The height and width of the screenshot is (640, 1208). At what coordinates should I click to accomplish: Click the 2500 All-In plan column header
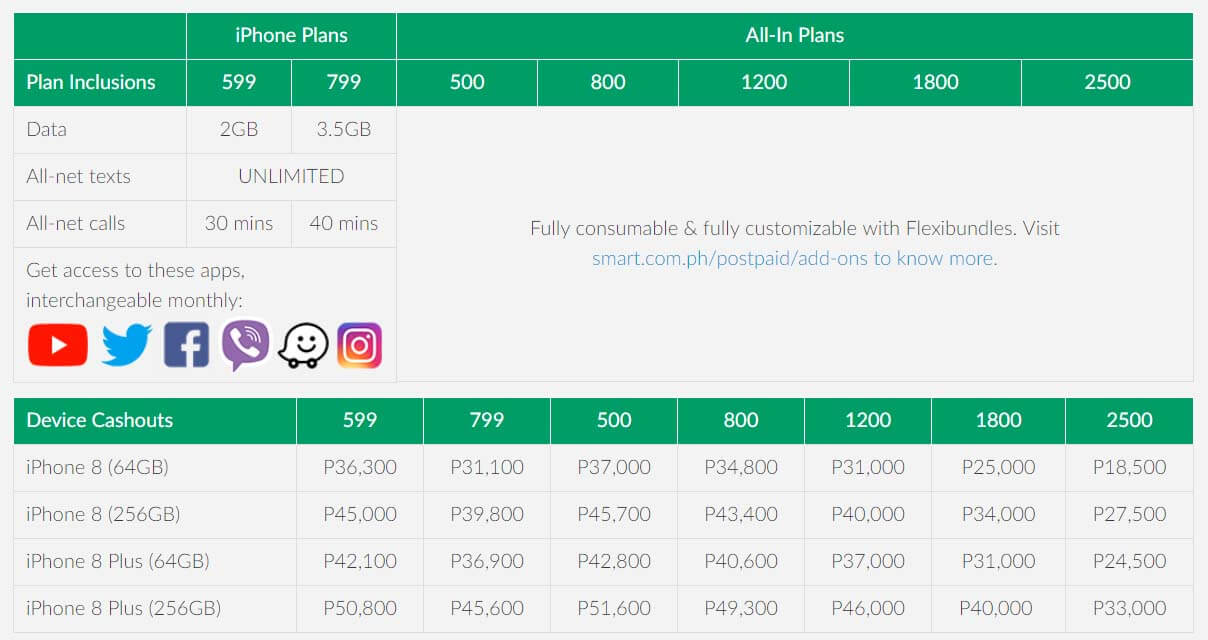[1107, 82]
